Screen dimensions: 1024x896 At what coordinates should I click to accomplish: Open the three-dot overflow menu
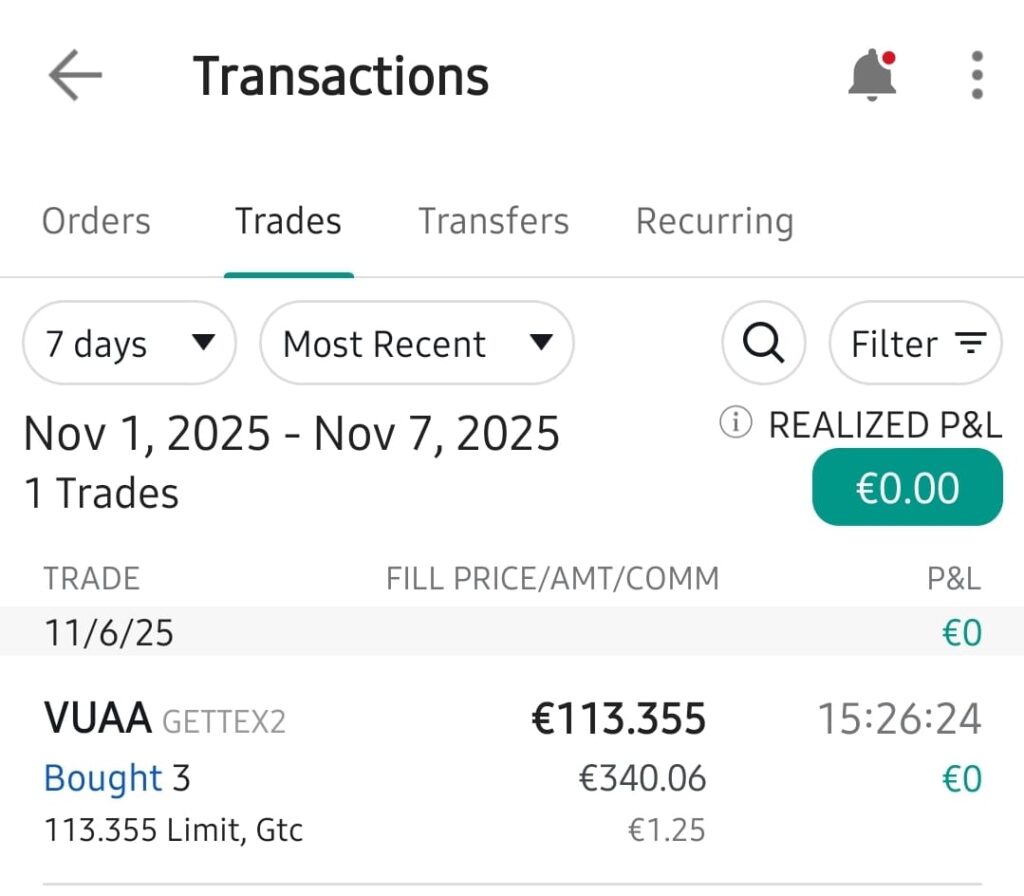pyautogui.click(x=977, y=76)
